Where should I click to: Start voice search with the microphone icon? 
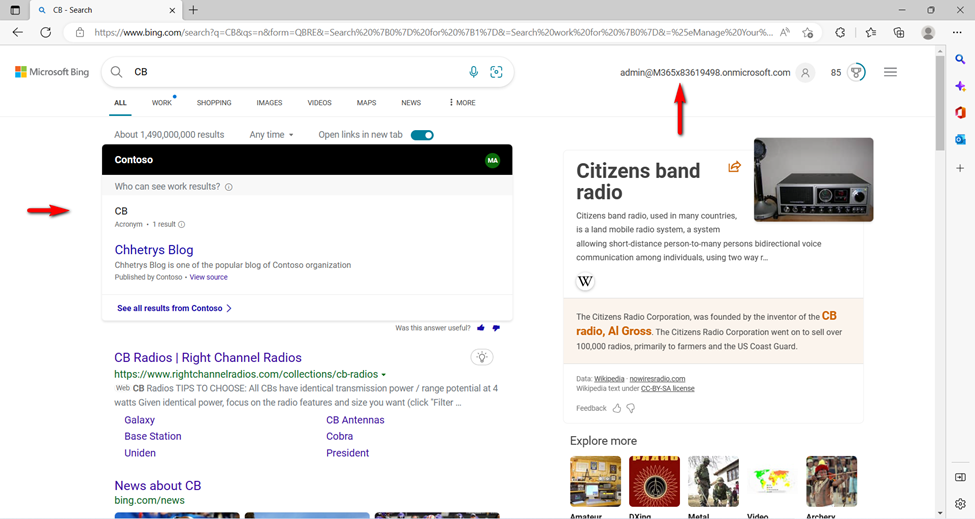[x=473, y=72]
